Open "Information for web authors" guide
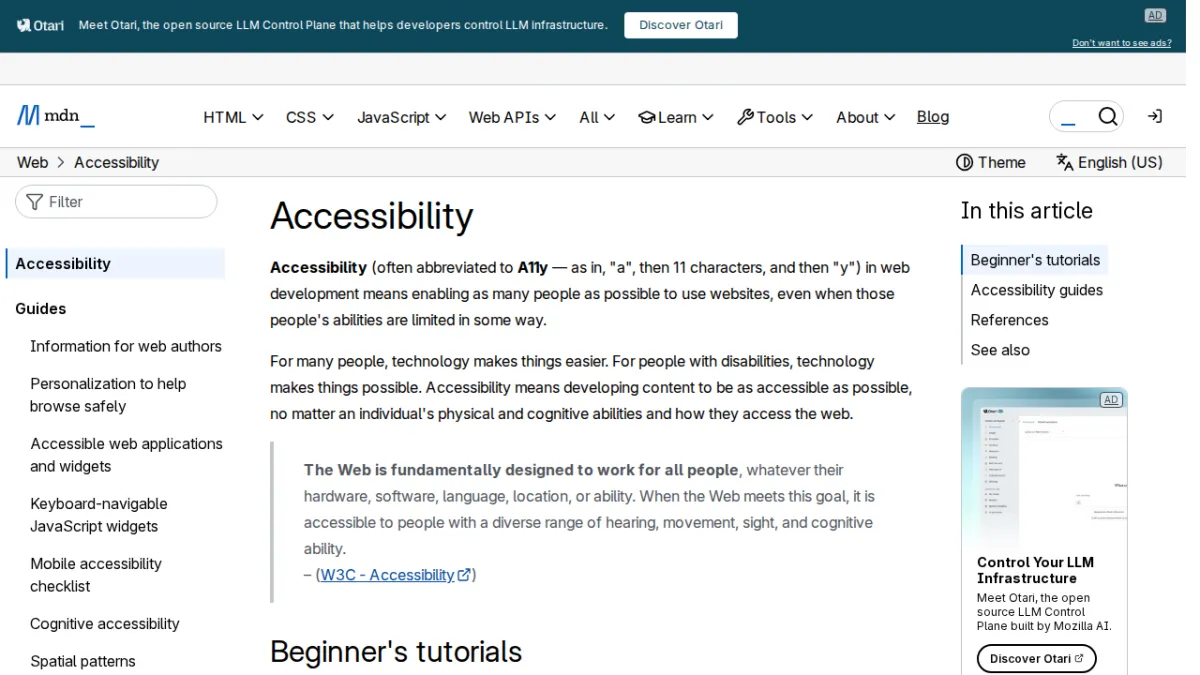The height and width of the screenshot is (675, 1200). [x=126, y=346]
